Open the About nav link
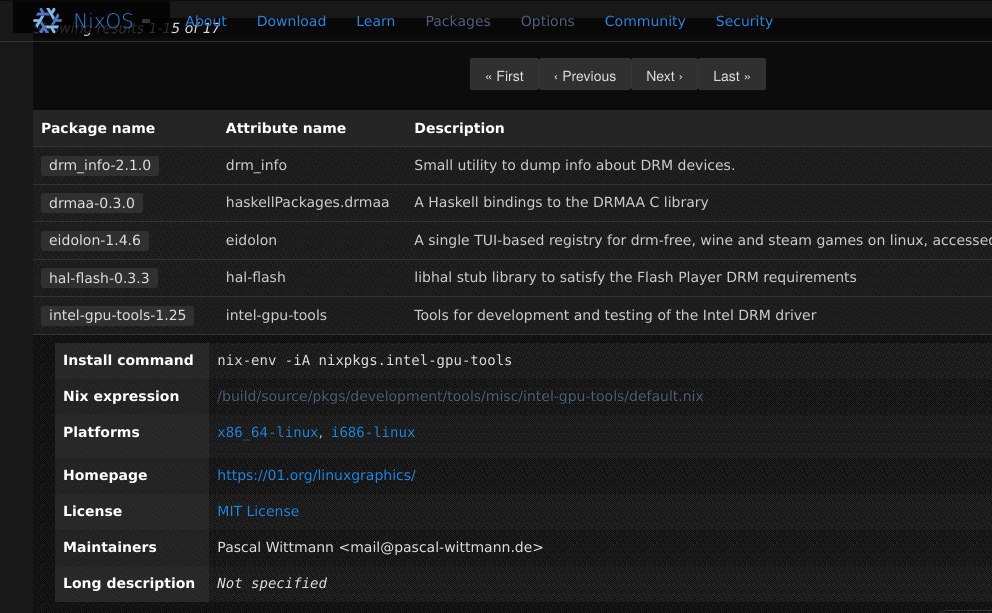The width and height of the screenshot is (992, 613). pos(206,21)
